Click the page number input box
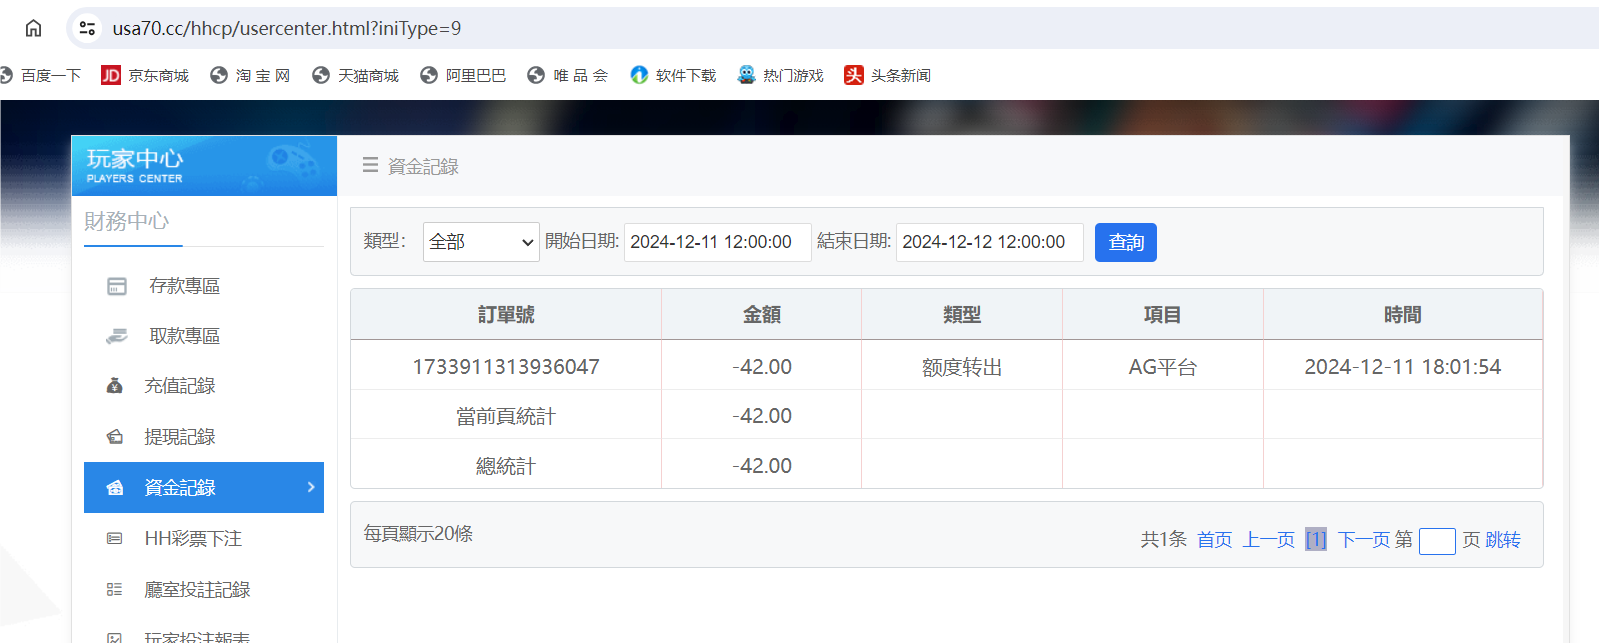Screen dimensions: 1599x643 [1437, 541]
